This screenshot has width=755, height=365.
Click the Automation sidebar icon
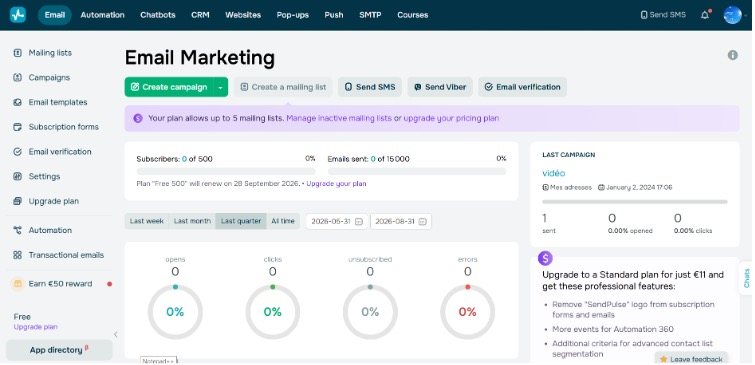[17, 230]
